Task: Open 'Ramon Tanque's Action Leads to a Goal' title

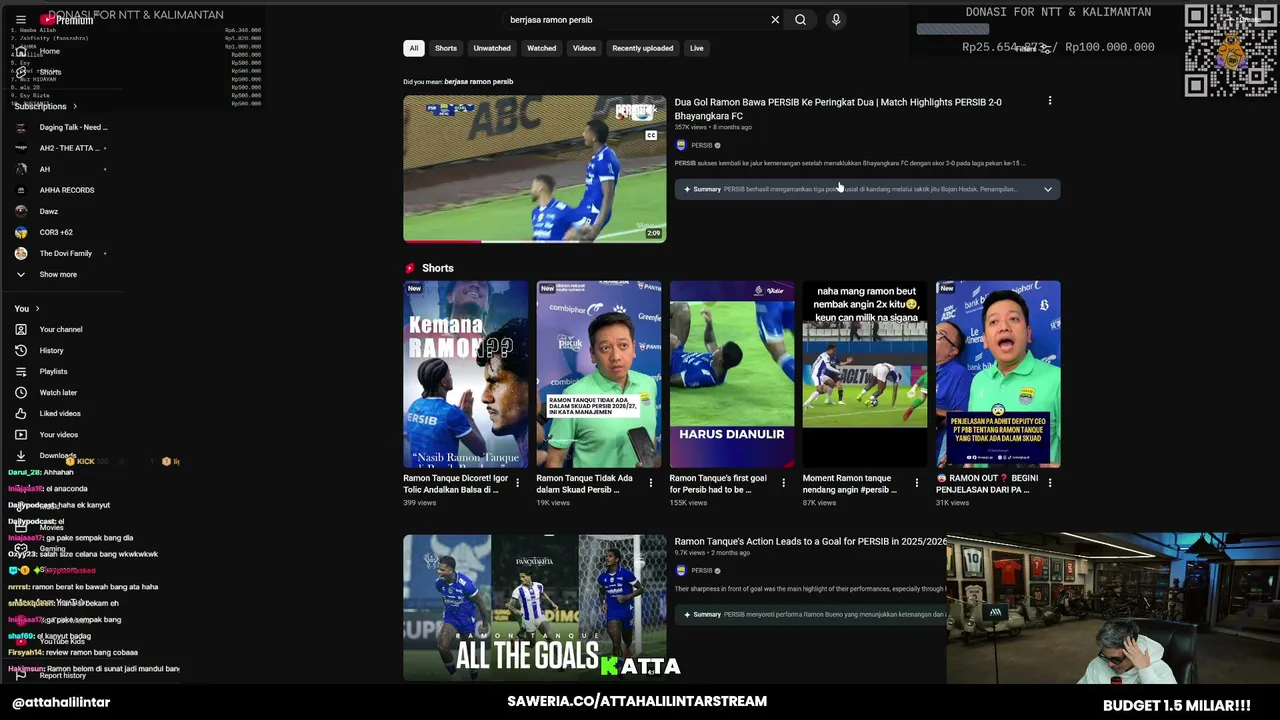Action: [810, 541]
